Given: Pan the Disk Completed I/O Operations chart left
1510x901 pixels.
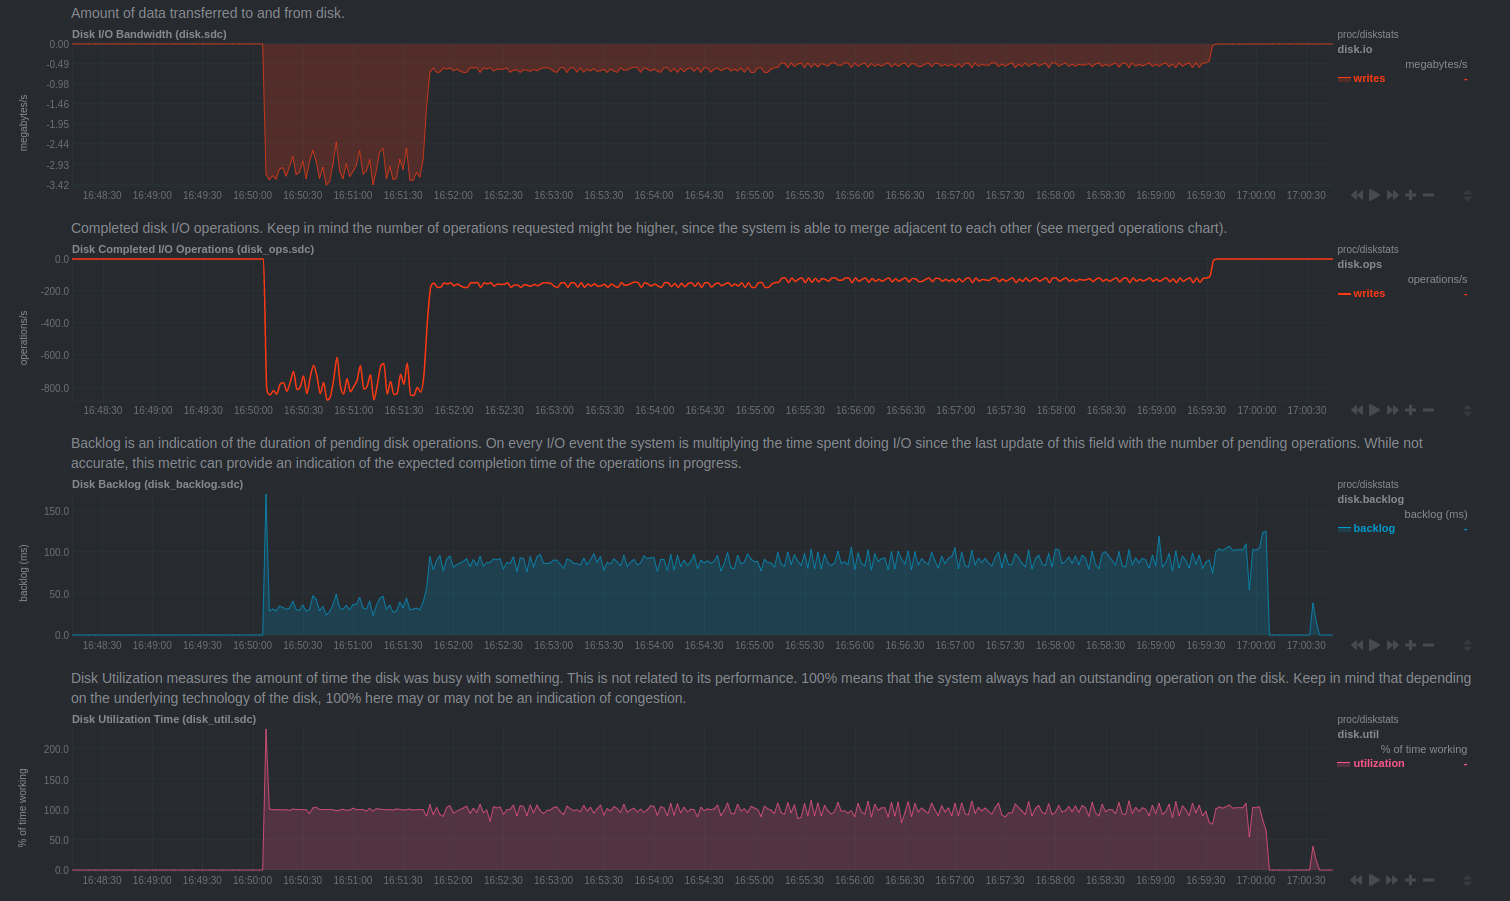Looking at the screenshot, I should [x=1357, y=410].
